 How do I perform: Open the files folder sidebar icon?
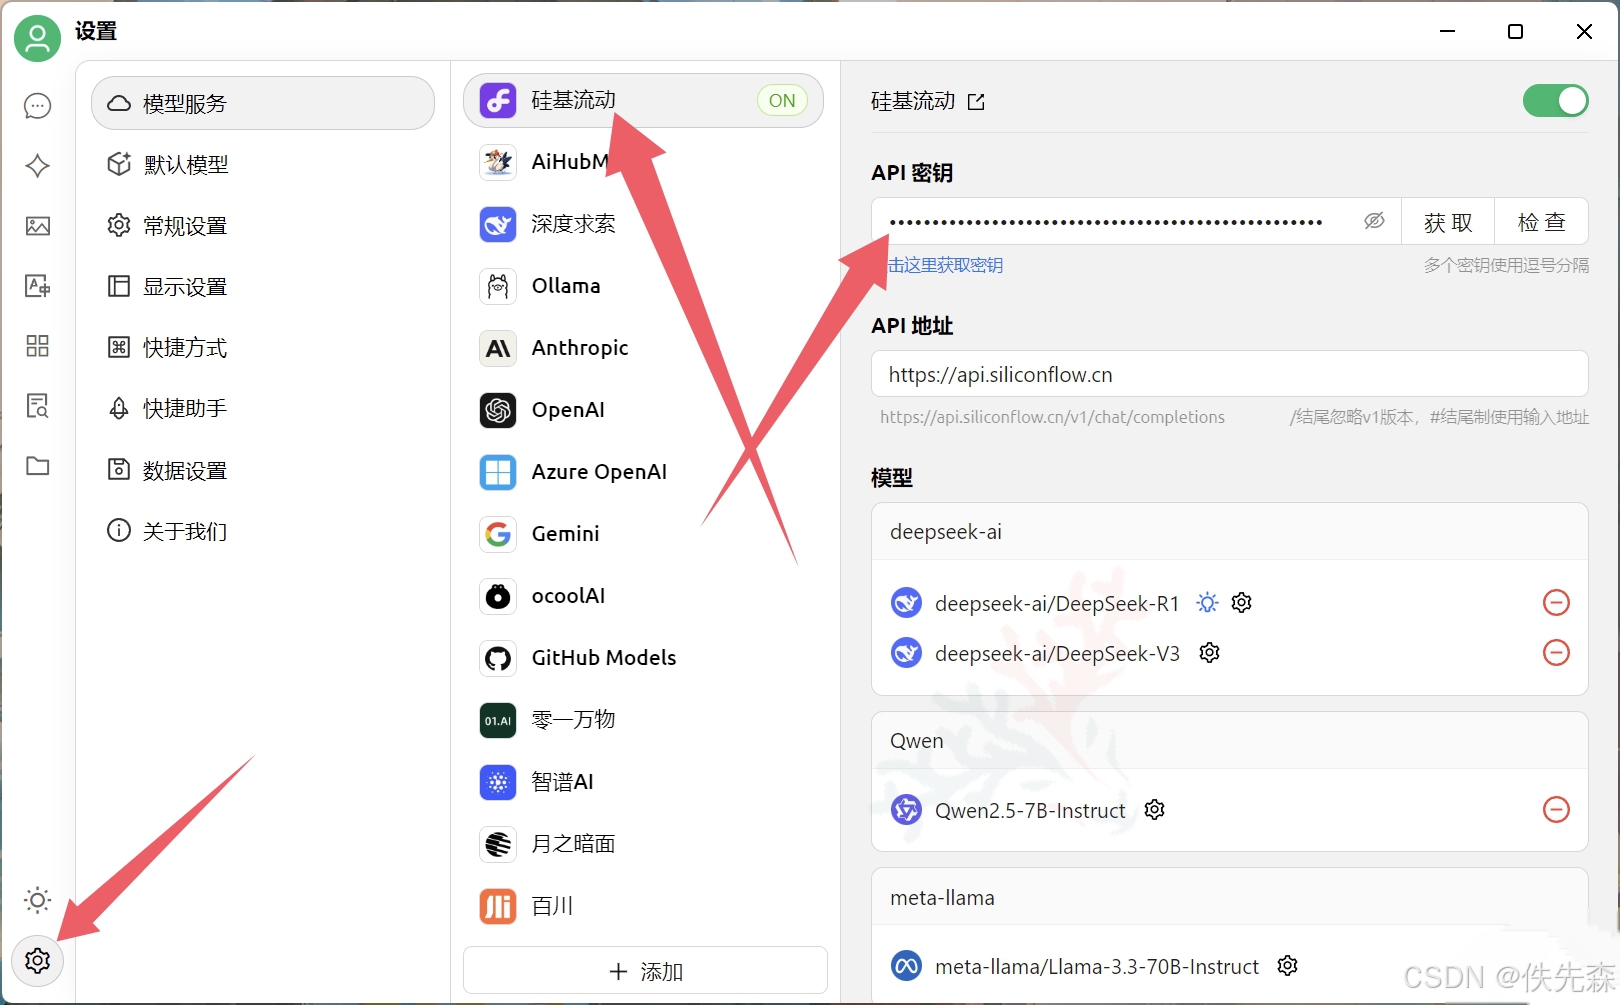(x=37, y=466)
